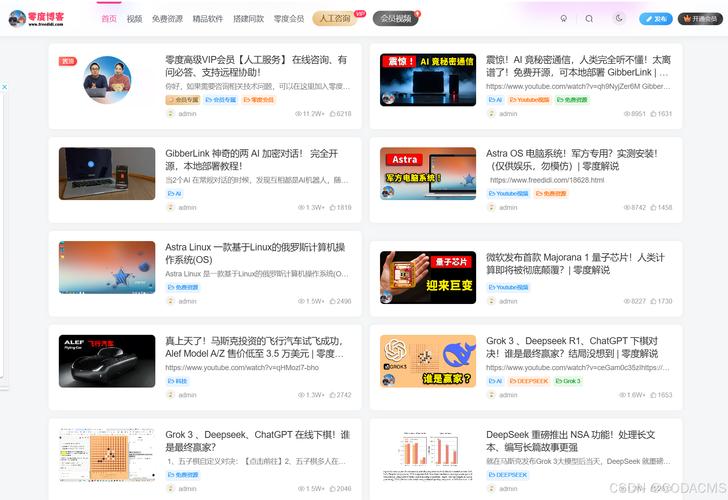Close the left side ad with X
The image size is (728, 500).
click(x=4, y=87)
